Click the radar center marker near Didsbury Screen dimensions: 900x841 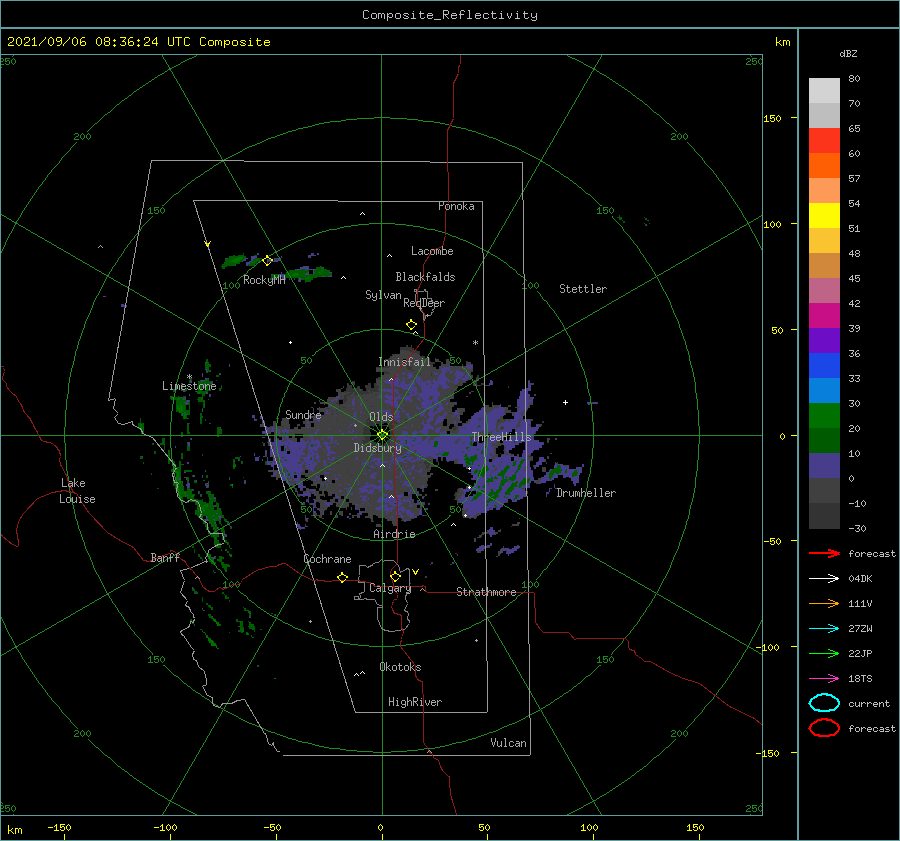382,435
